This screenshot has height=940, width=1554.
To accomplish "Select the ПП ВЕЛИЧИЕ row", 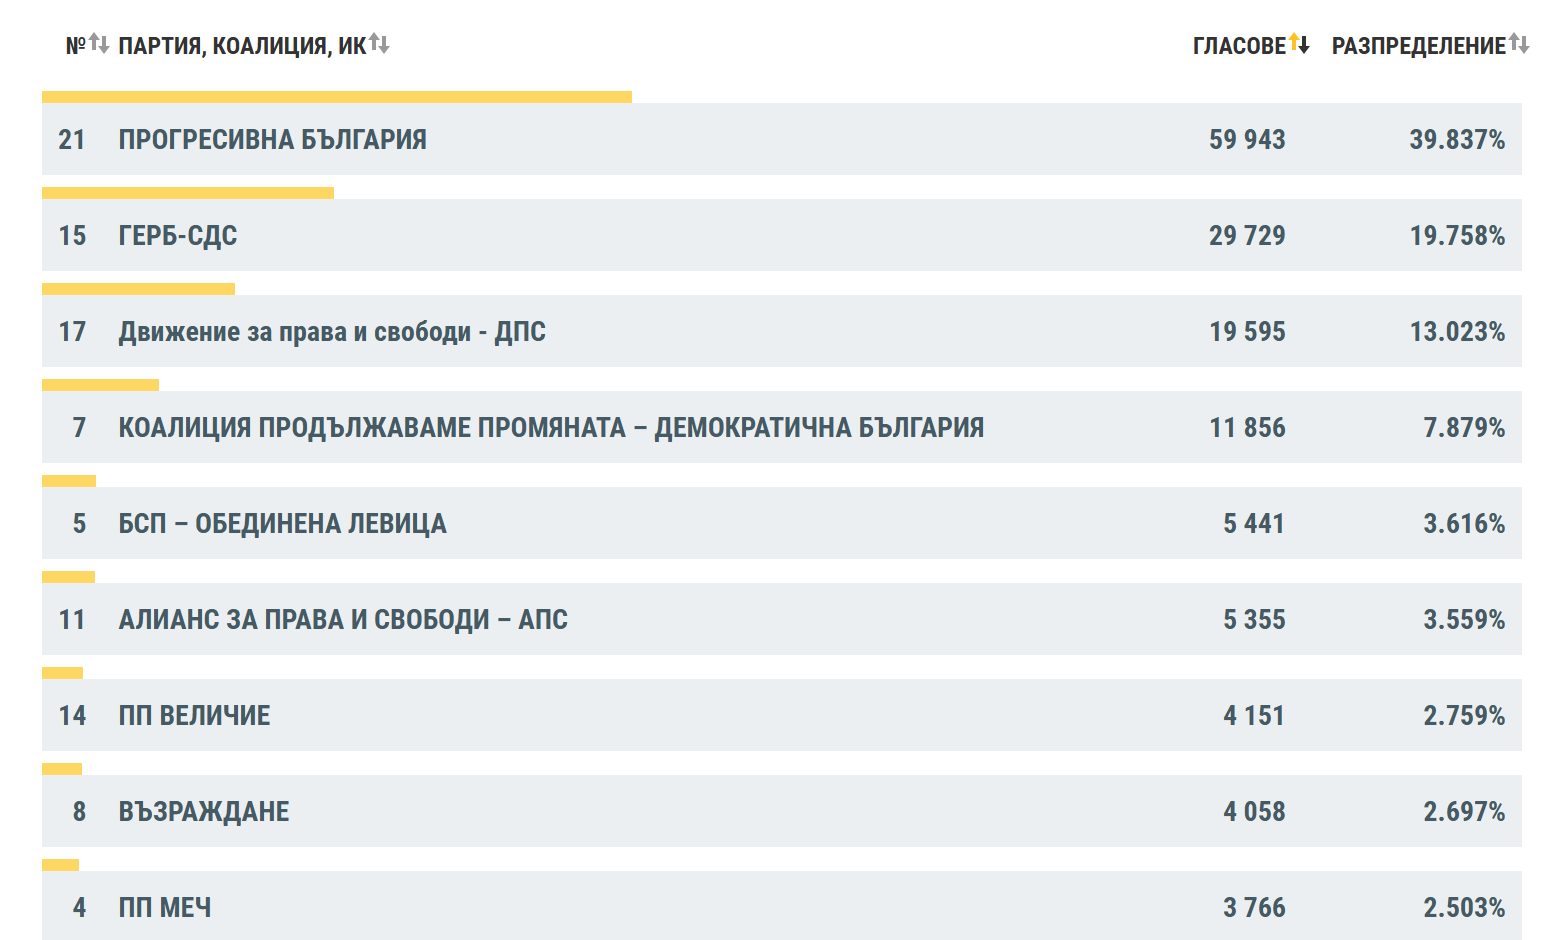I will coord(782,715).
